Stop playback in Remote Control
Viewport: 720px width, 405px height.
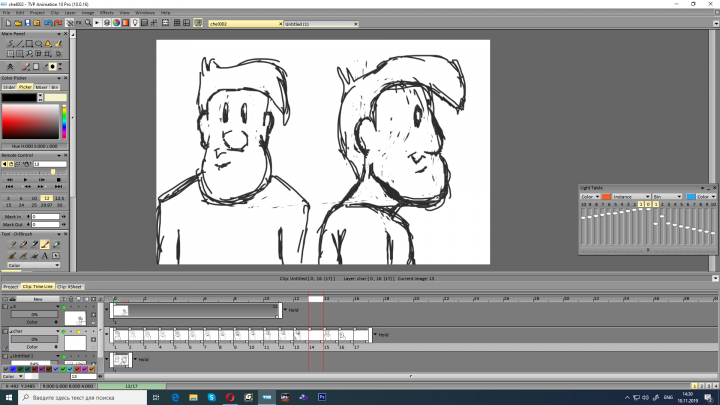pyautogui.click(x=58, y=180)
